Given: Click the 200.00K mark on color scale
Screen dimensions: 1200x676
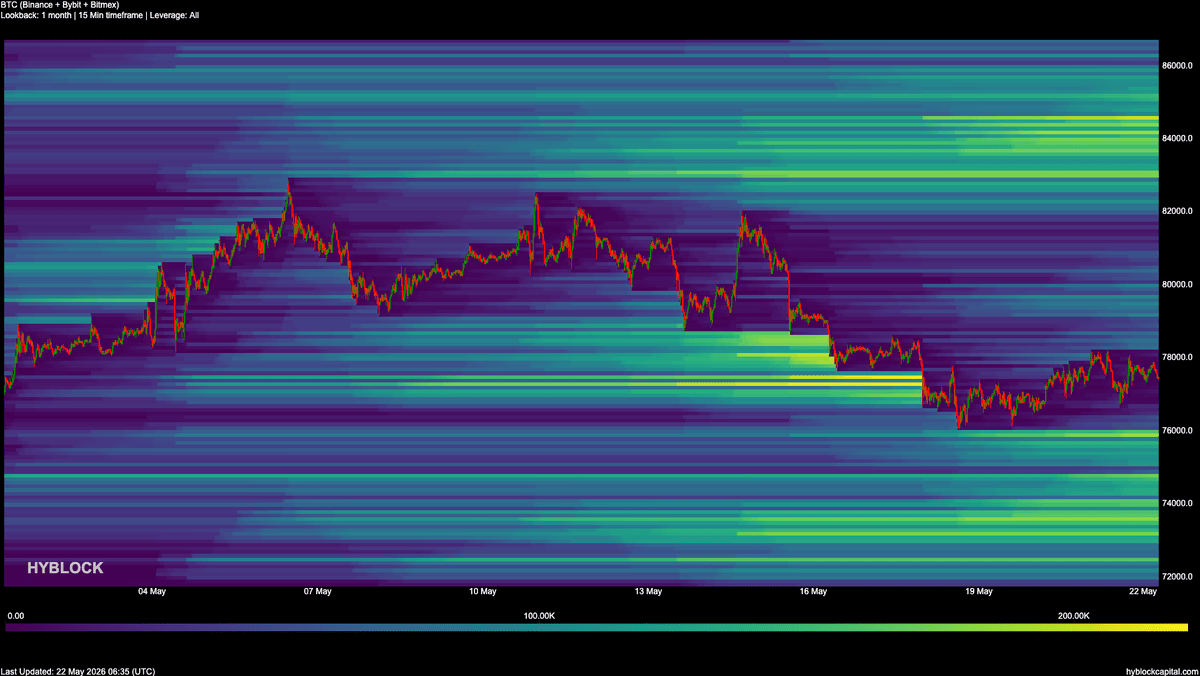Looking at the screenshot, I should 1074,616.
